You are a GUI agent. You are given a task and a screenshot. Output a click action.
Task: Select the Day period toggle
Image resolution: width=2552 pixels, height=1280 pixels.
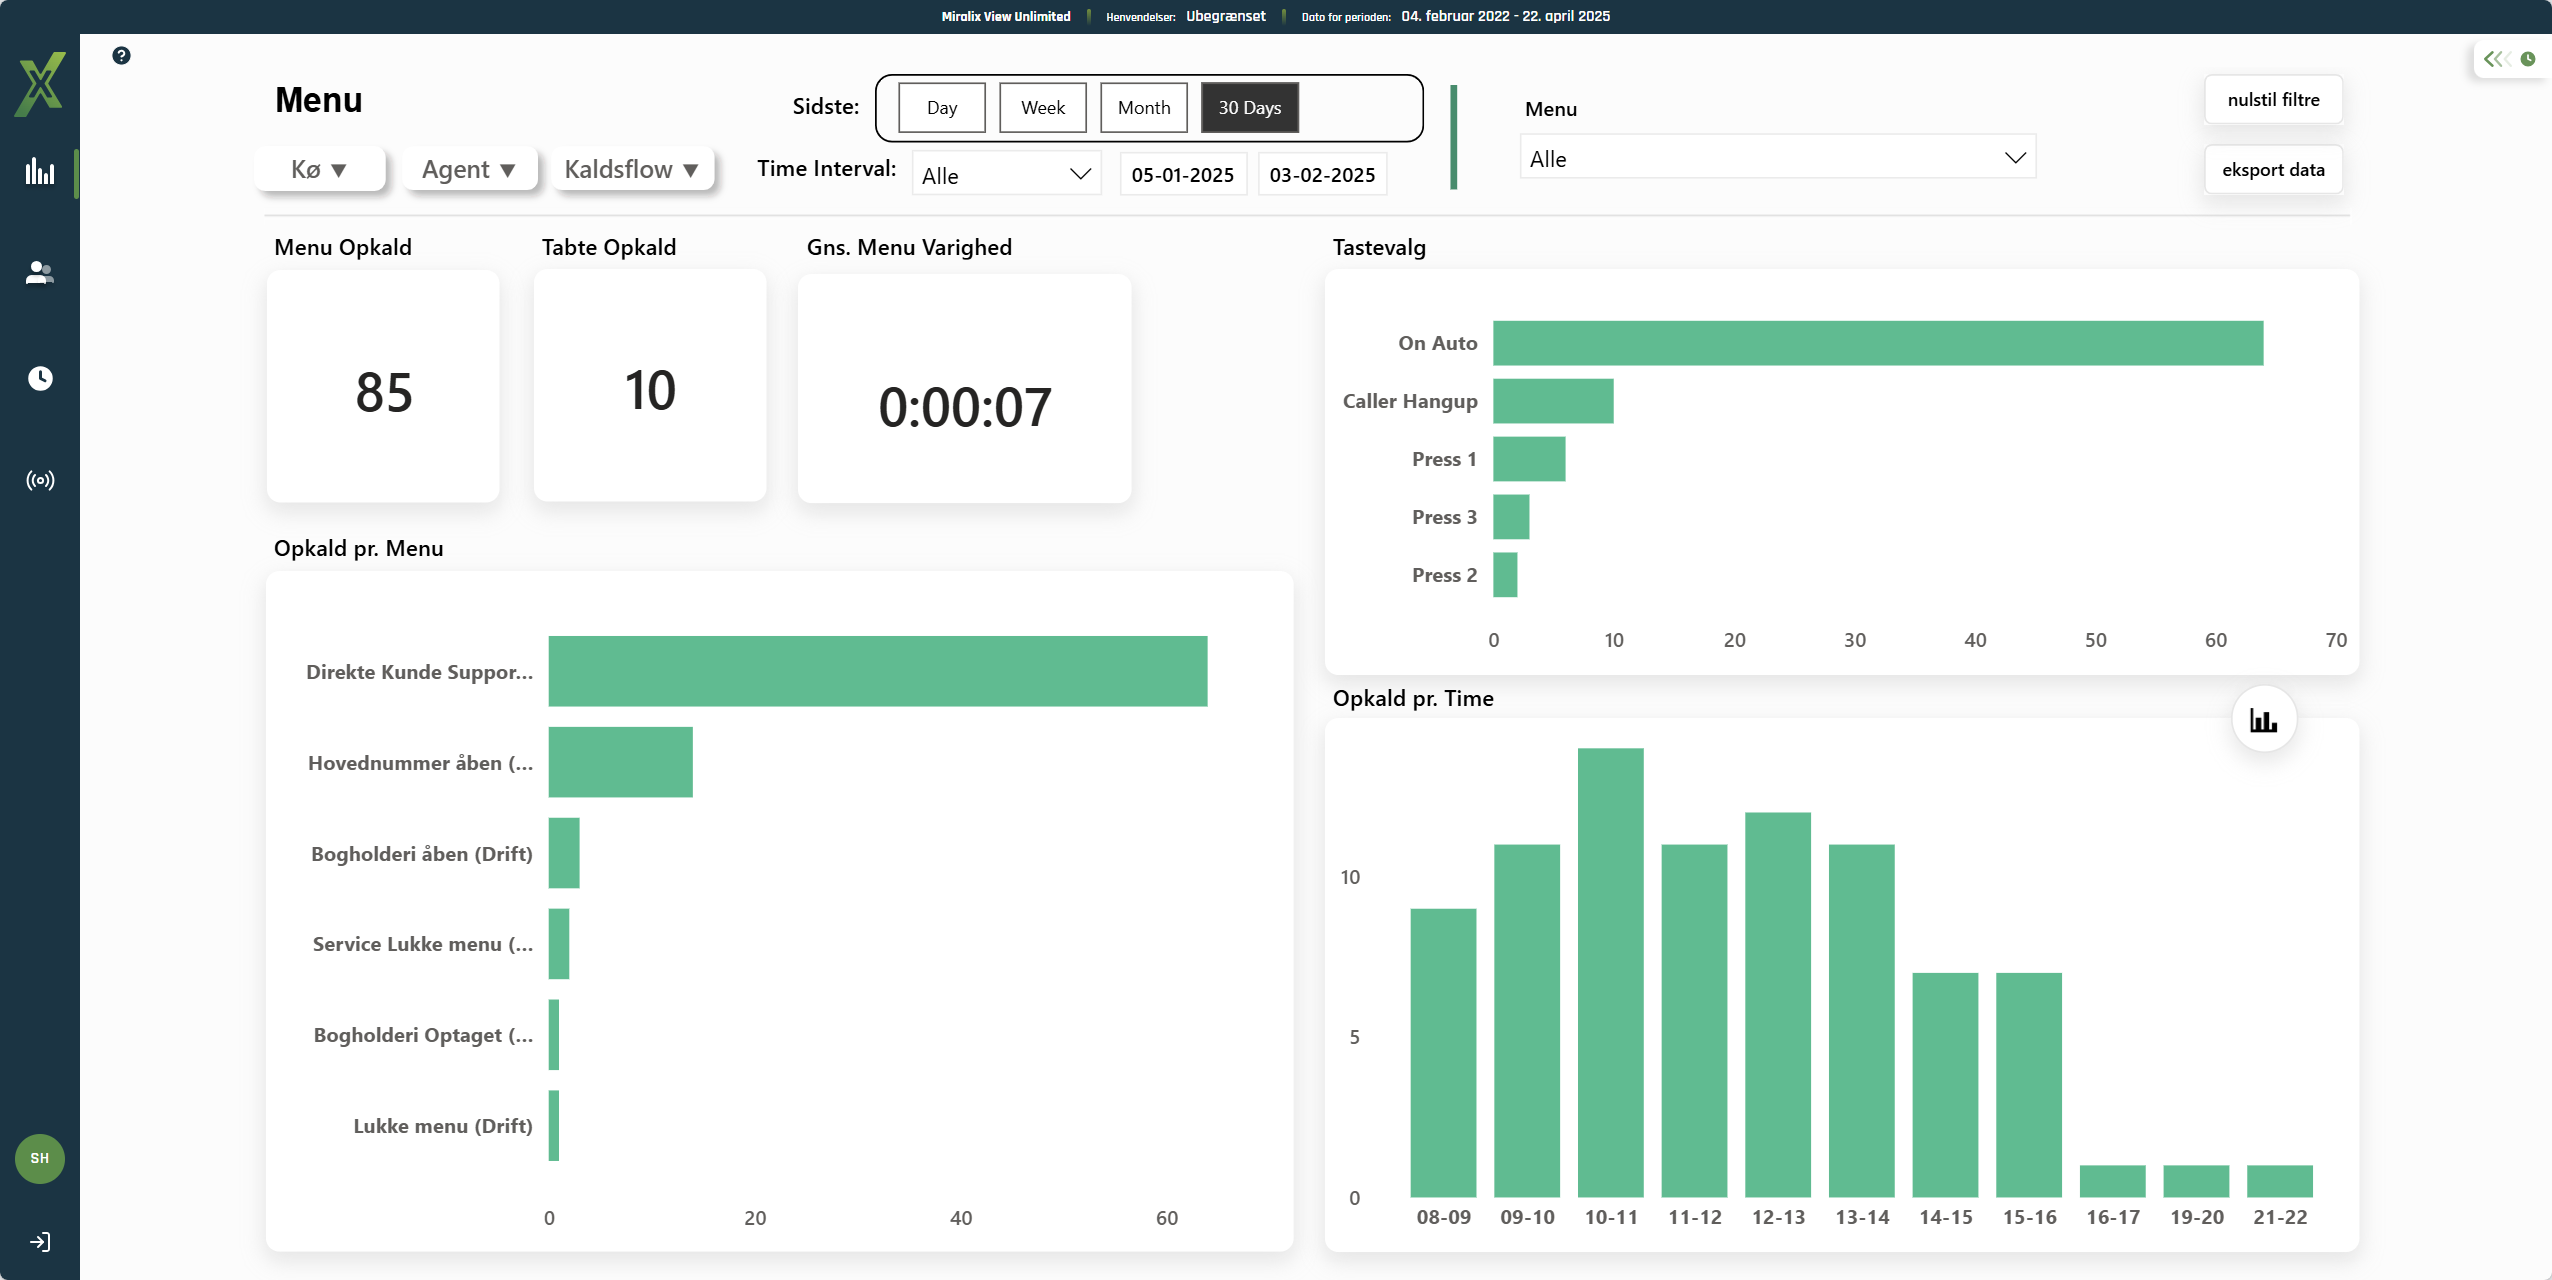(x=941, y=108)
